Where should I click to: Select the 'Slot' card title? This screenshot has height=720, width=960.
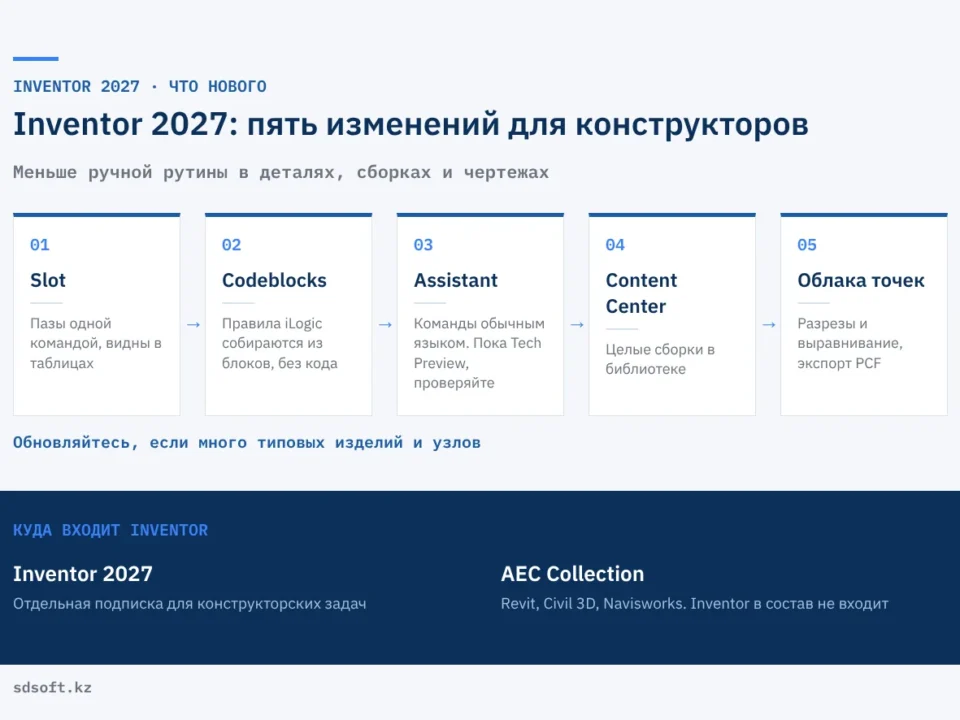(x=48, y=280)
